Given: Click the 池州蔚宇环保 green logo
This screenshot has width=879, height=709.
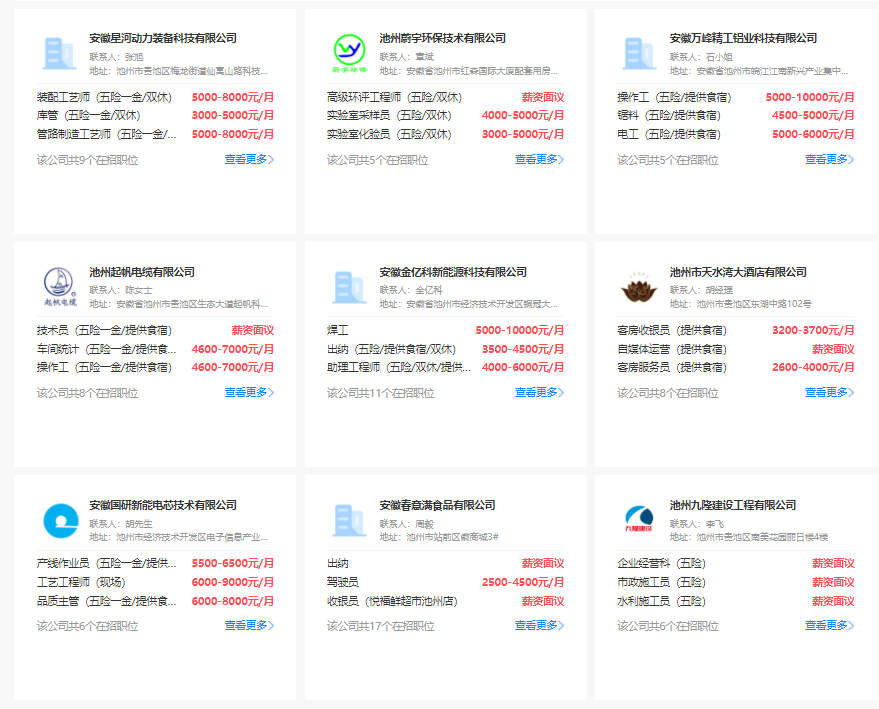Looking at the screenshot, I should pos(350,53).
